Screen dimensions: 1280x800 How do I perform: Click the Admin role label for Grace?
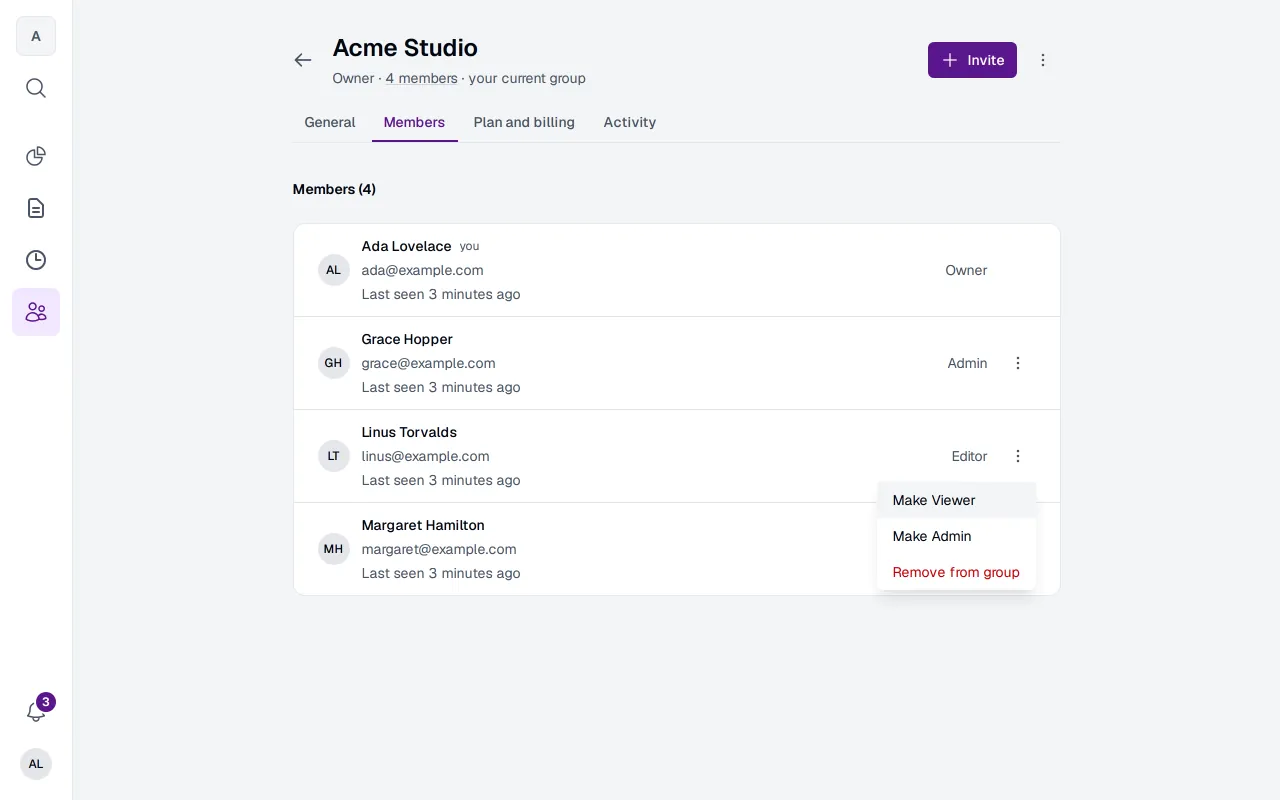point(967,363)
